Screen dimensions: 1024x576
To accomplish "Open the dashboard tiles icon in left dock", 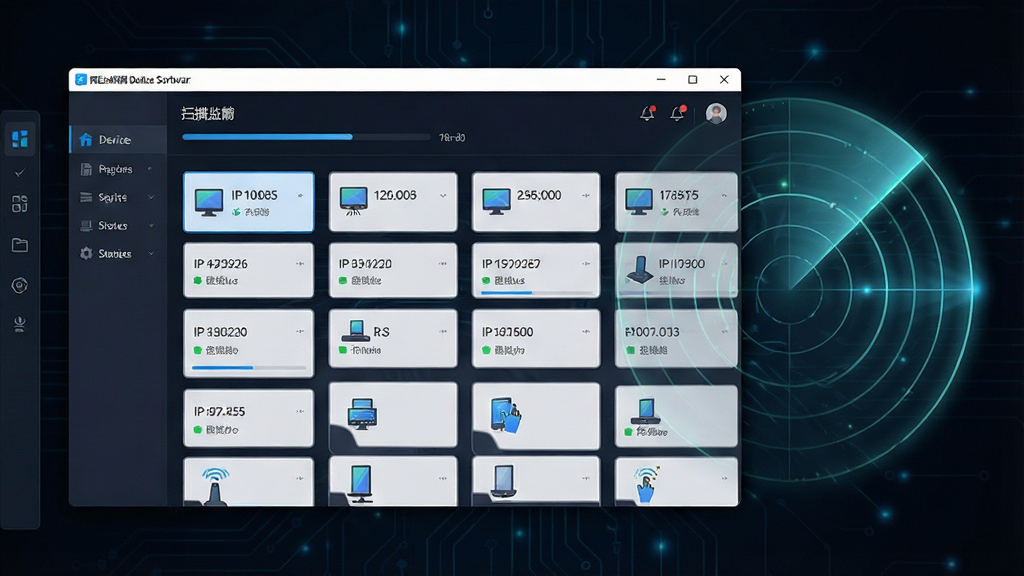I will pyautogui.click(x=20, y=138).
